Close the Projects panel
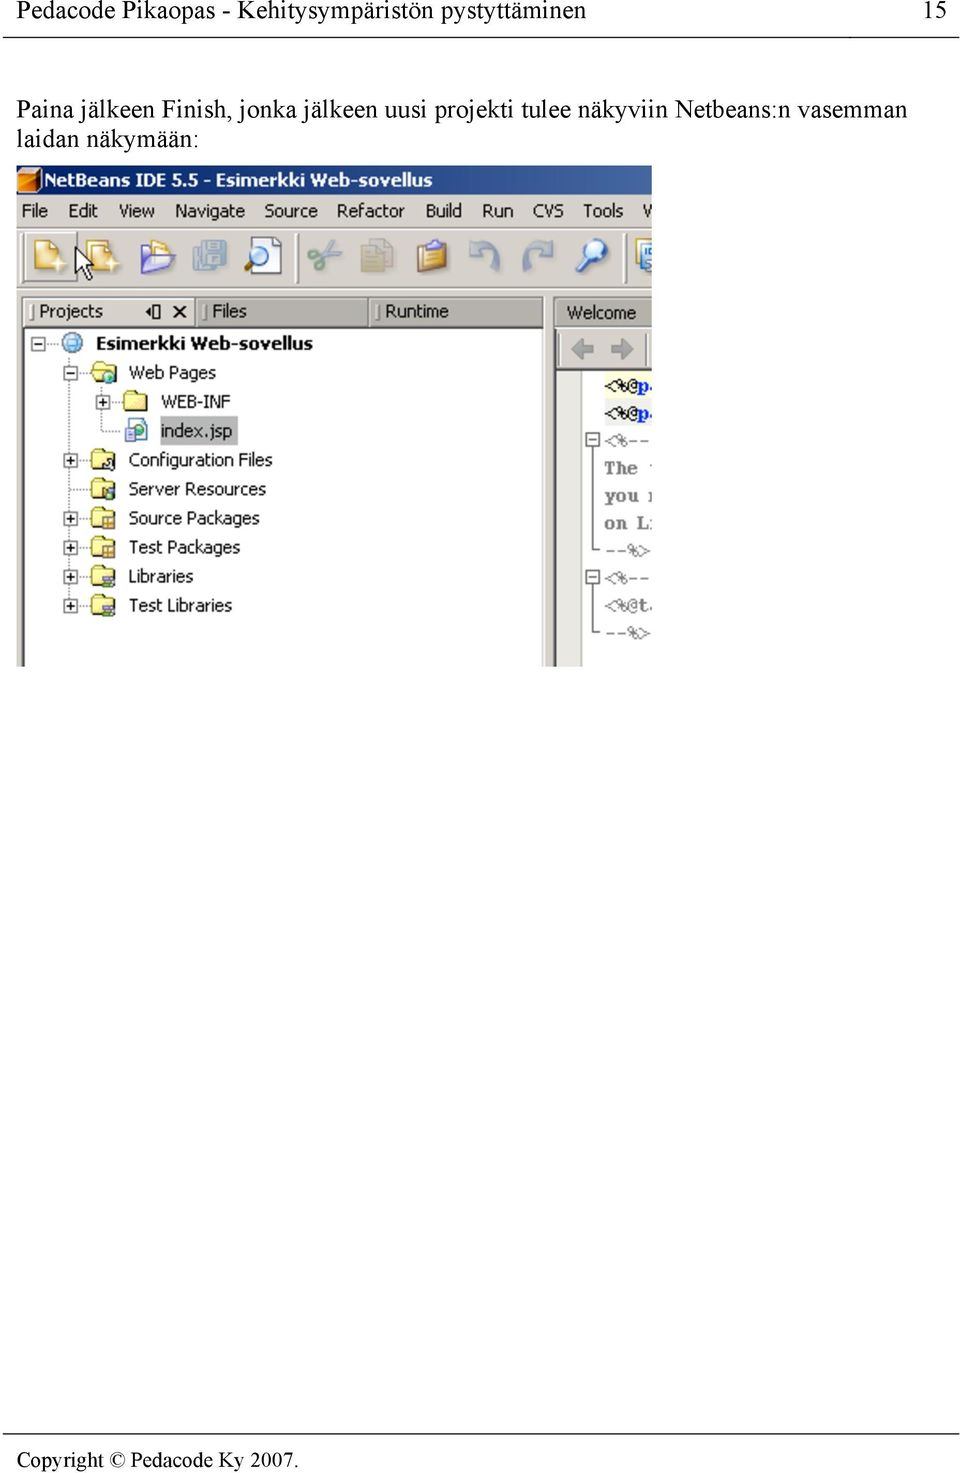Screen dimensions: 960x1473 tap(180, 312)
